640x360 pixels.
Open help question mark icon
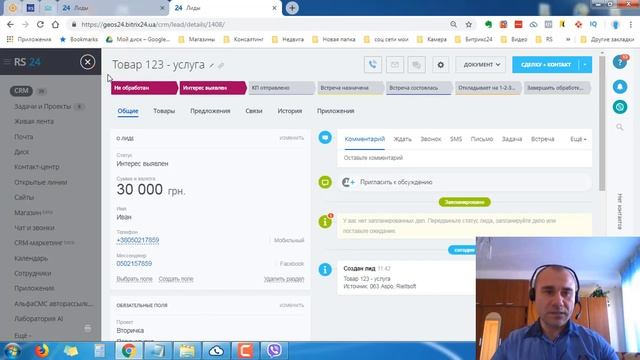tap(620, 62)
